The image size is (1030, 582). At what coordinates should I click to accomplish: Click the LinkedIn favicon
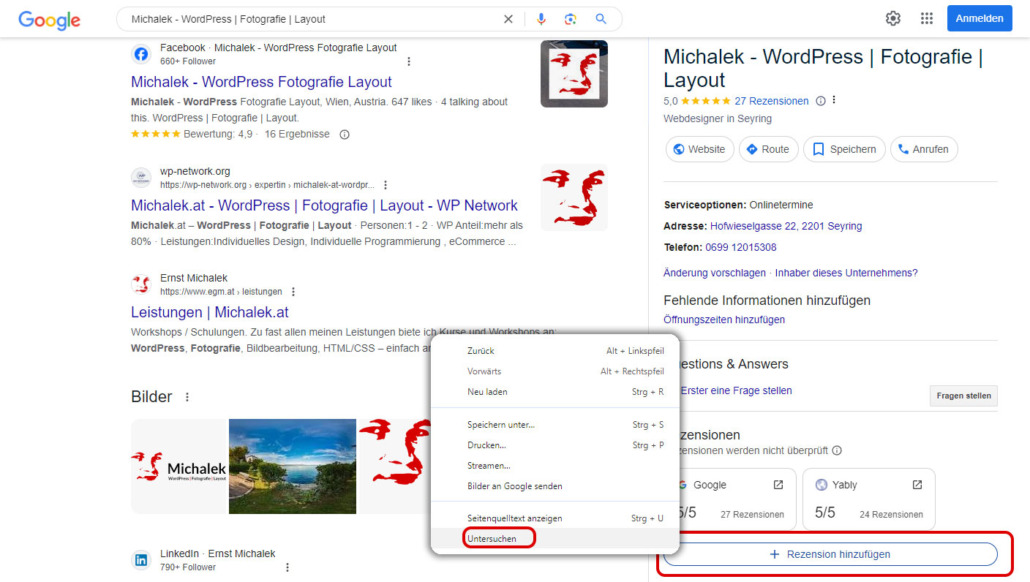141,560
